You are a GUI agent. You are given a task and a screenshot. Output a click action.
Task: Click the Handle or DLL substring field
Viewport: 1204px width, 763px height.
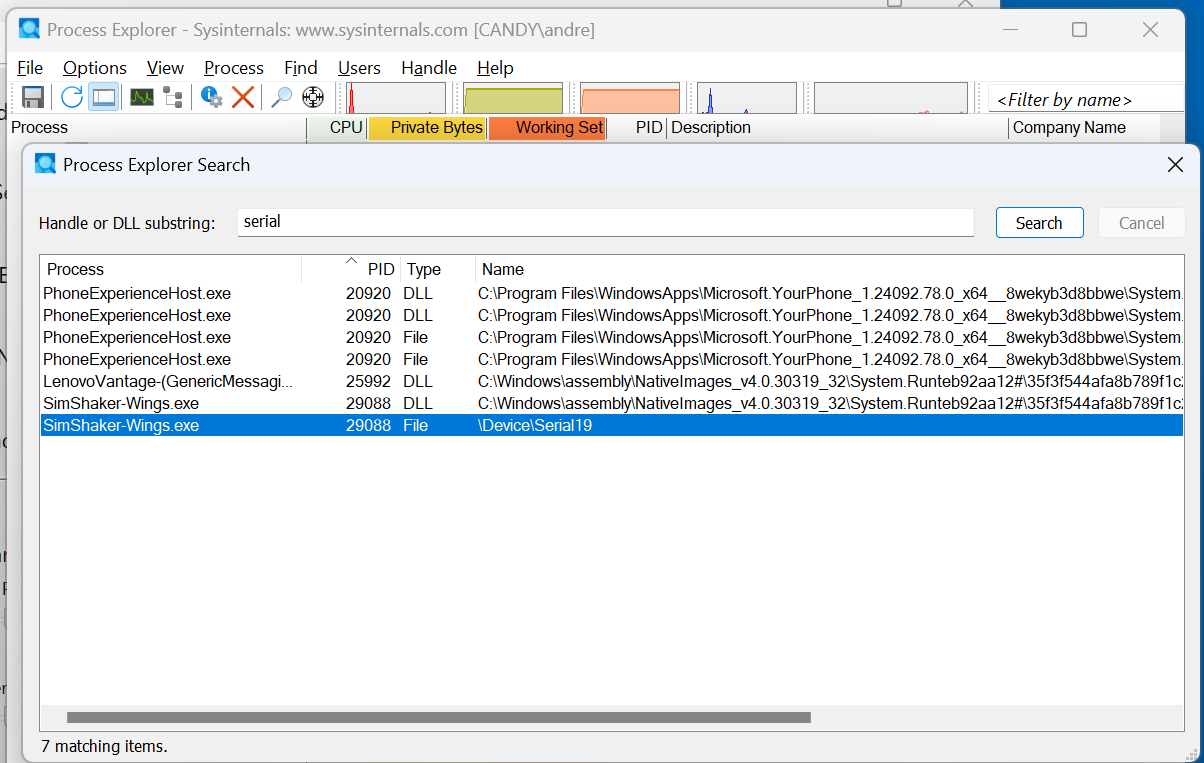[x=606, y=222]
